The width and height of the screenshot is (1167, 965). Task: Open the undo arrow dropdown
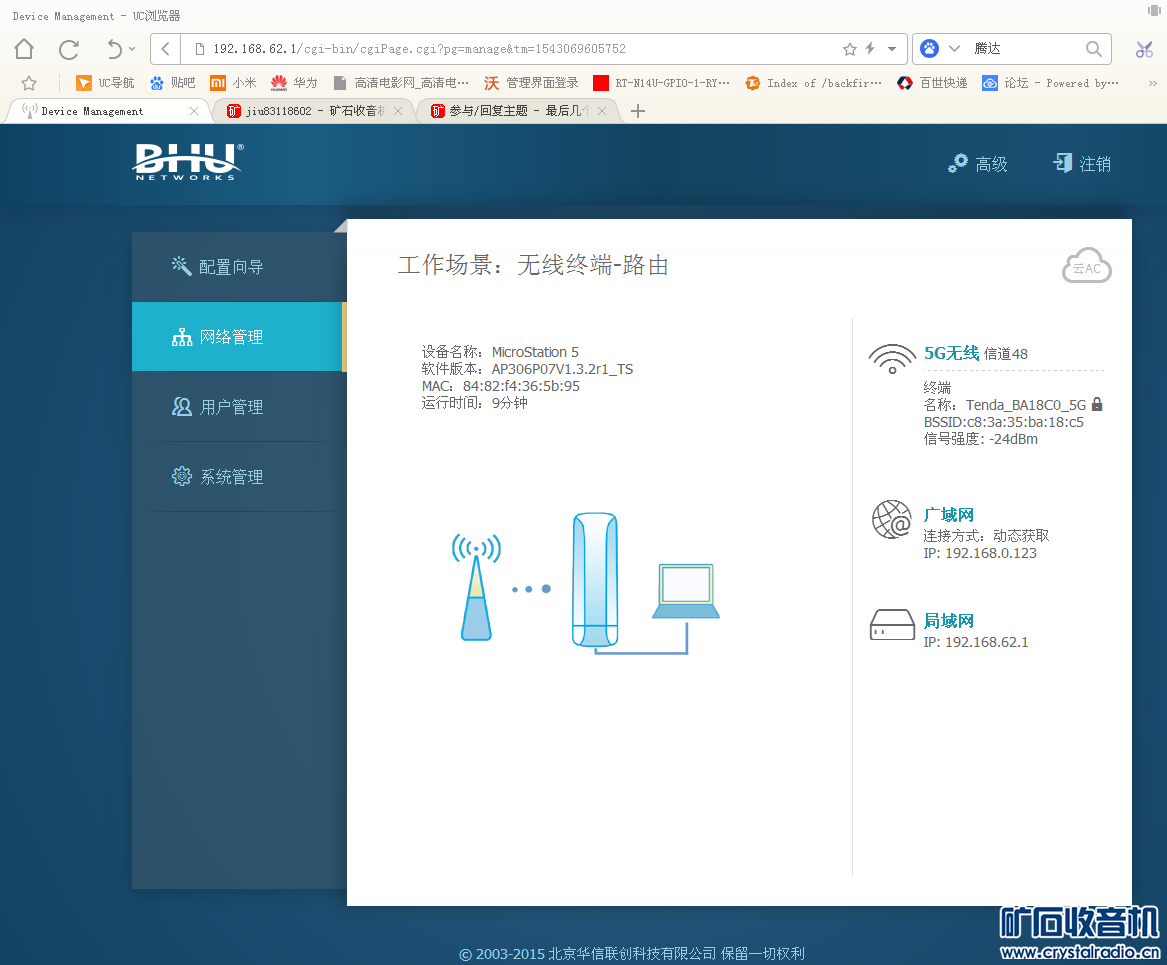tap(132, 49)
